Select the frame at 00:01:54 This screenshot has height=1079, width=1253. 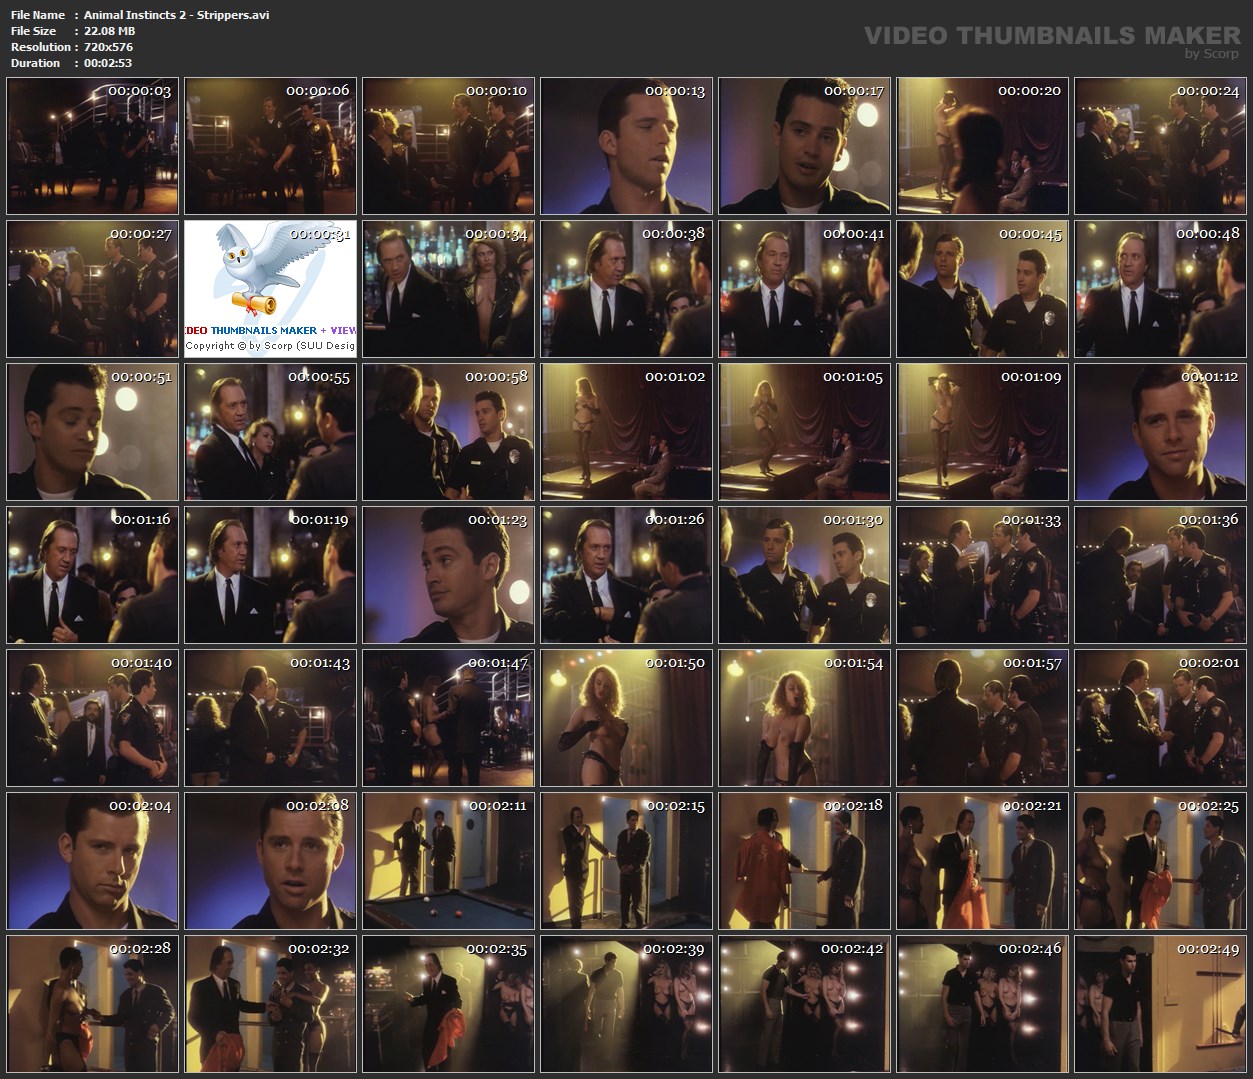805,718
